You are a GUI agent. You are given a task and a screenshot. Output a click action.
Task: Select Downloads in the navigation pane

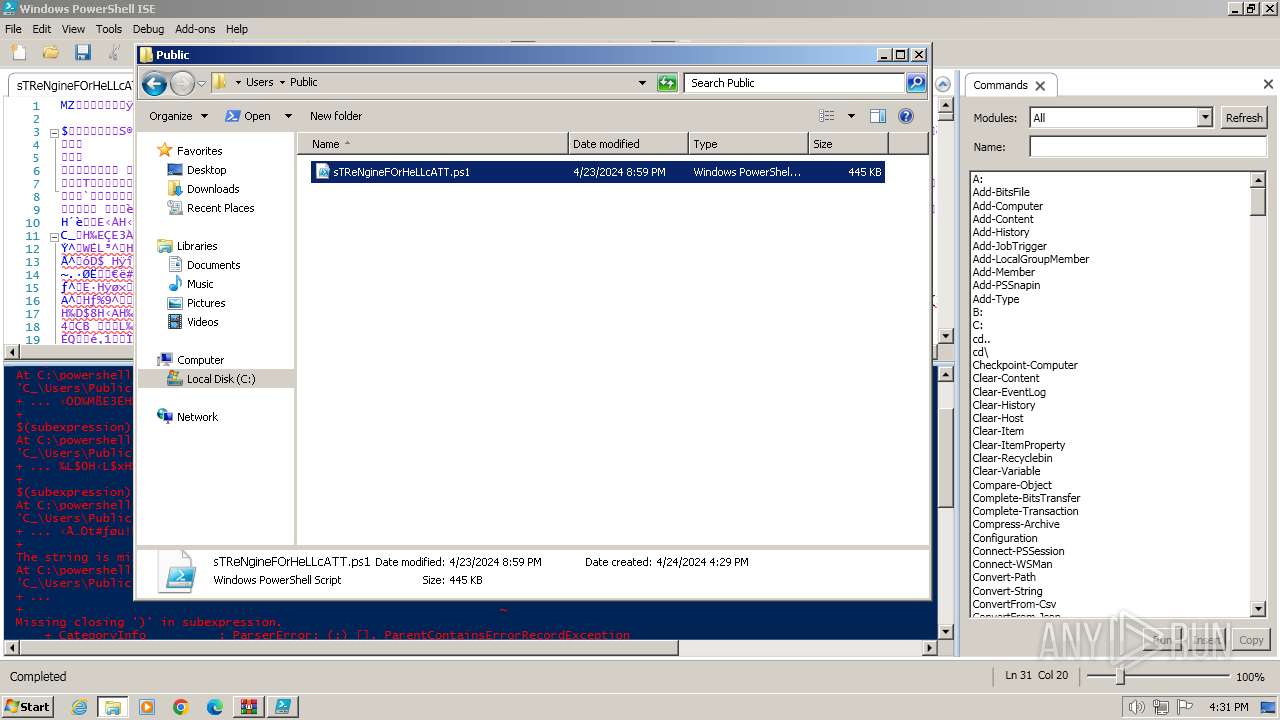(x=203, y=189)
